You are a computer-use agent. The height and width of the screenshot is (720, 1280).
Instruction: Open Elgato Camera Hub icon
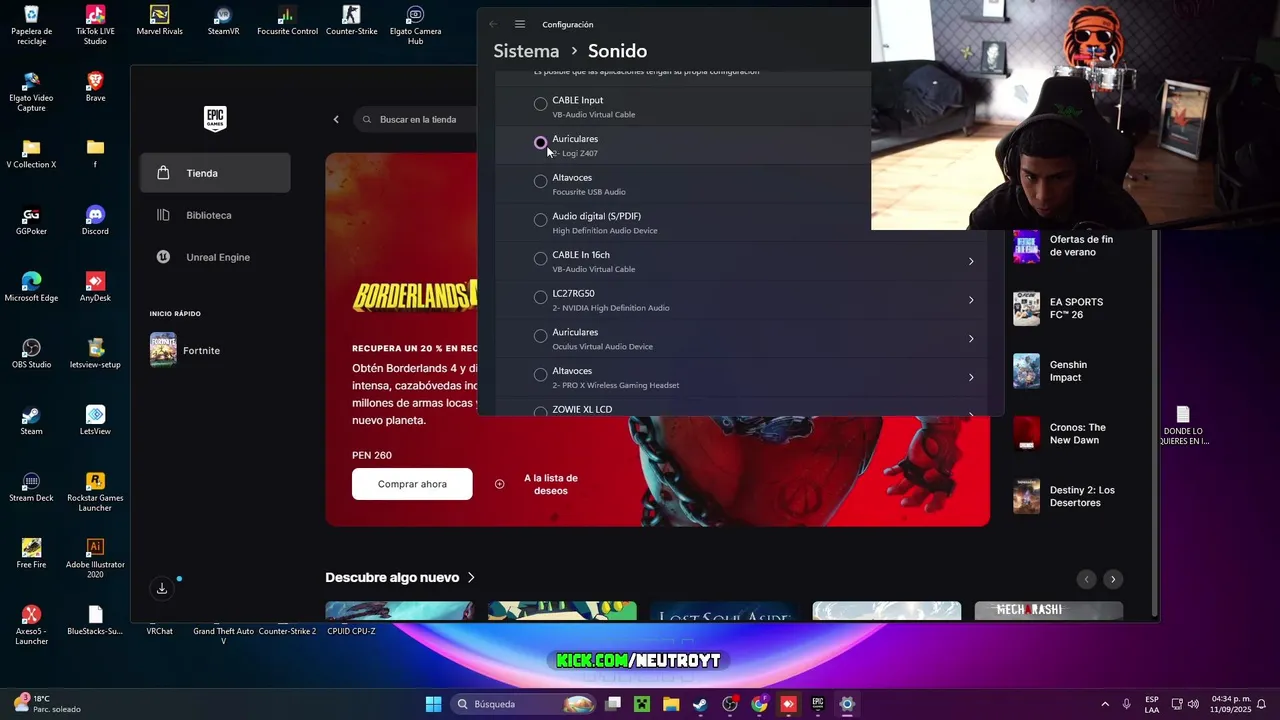[415, 25]
